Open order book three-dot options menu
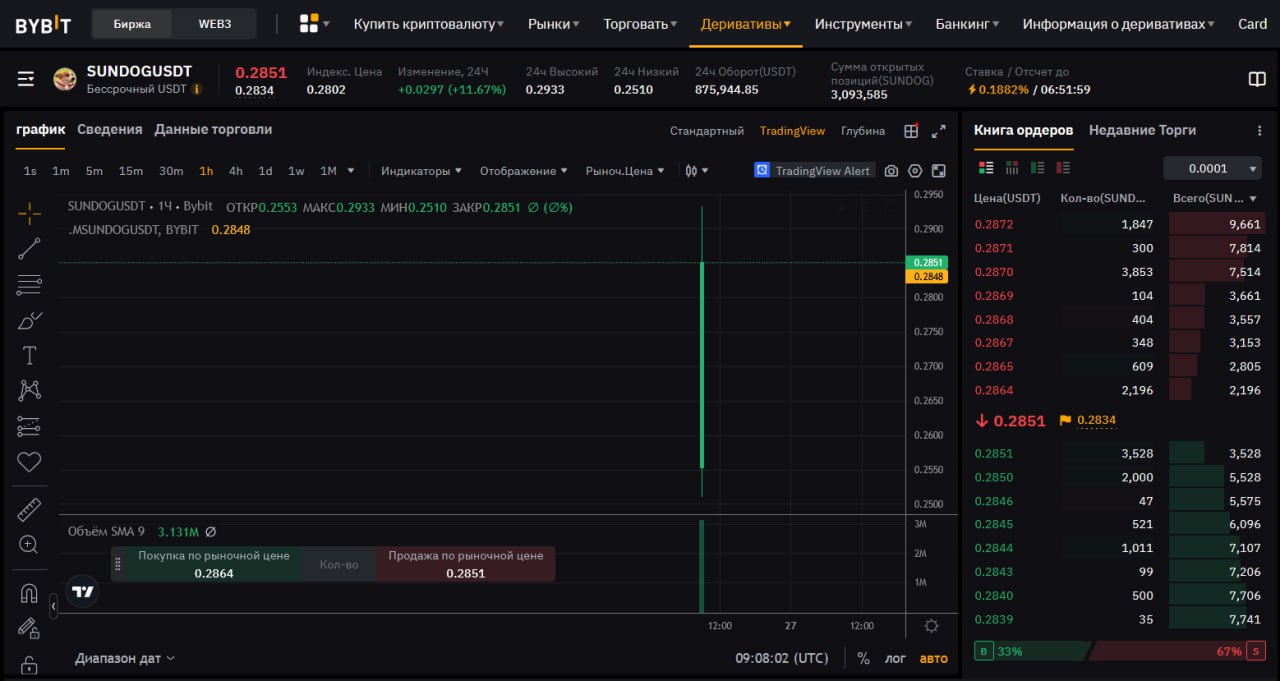1280x681 pixels. [x=1259, y=131]
